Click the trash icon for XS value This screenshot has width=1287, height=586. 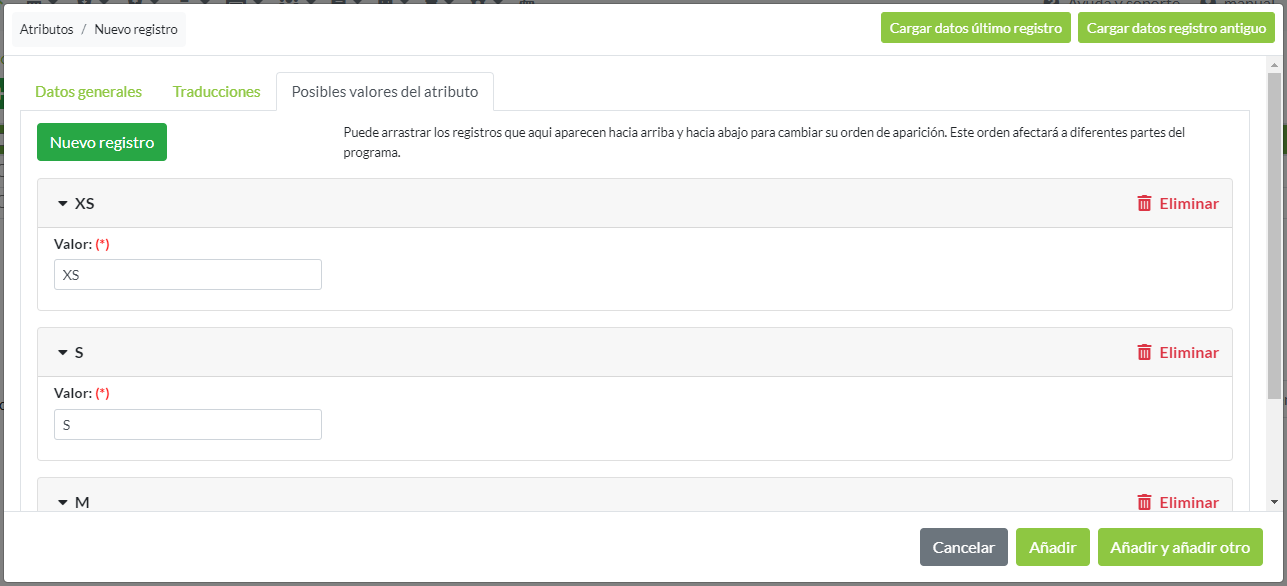tap(1145, 204)
